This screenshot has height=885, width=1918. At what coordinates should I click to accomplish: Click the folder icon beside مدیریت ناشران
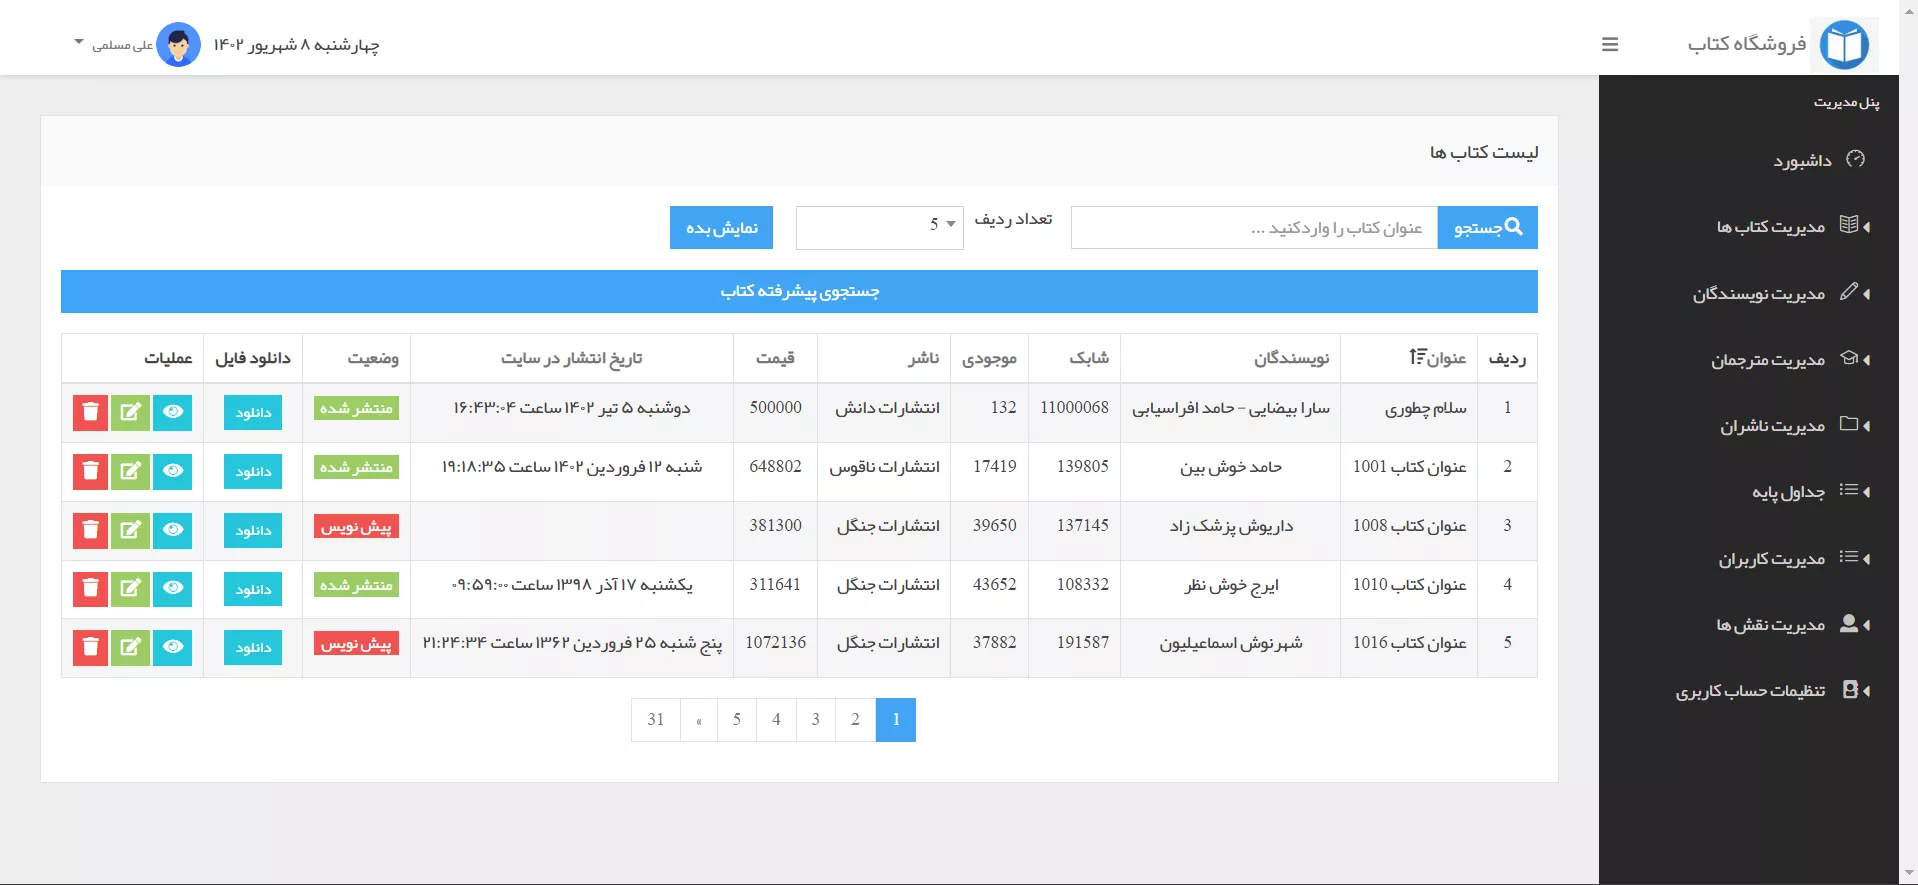[1849, 424]
